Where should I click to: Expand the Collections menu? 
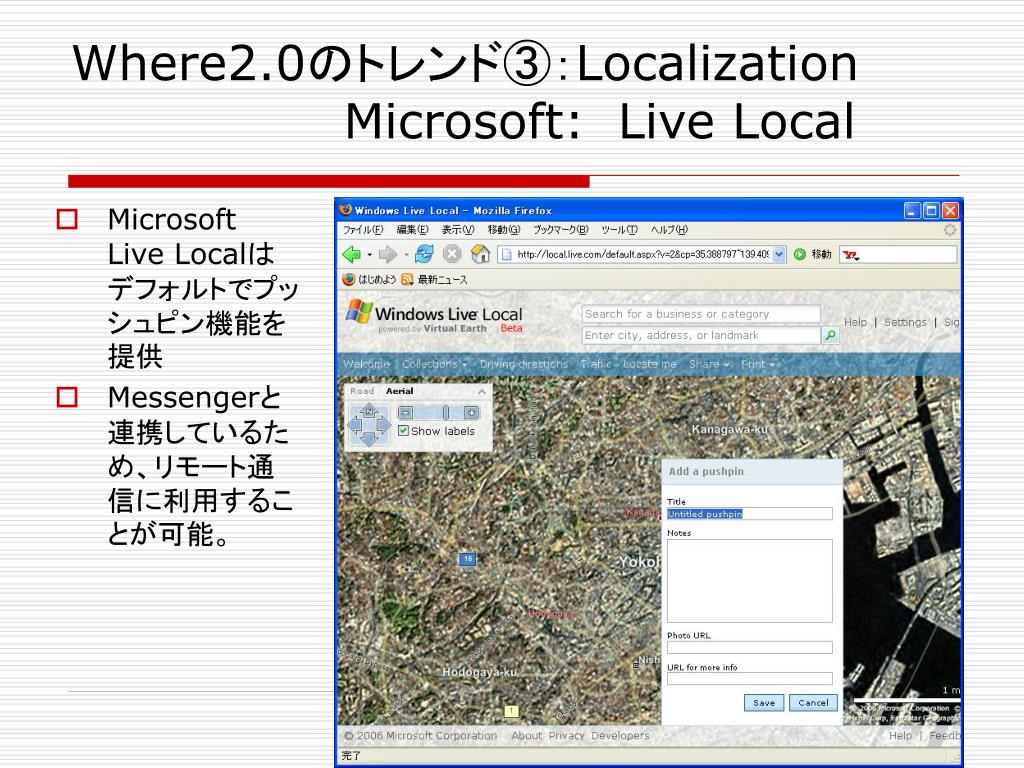434,364
